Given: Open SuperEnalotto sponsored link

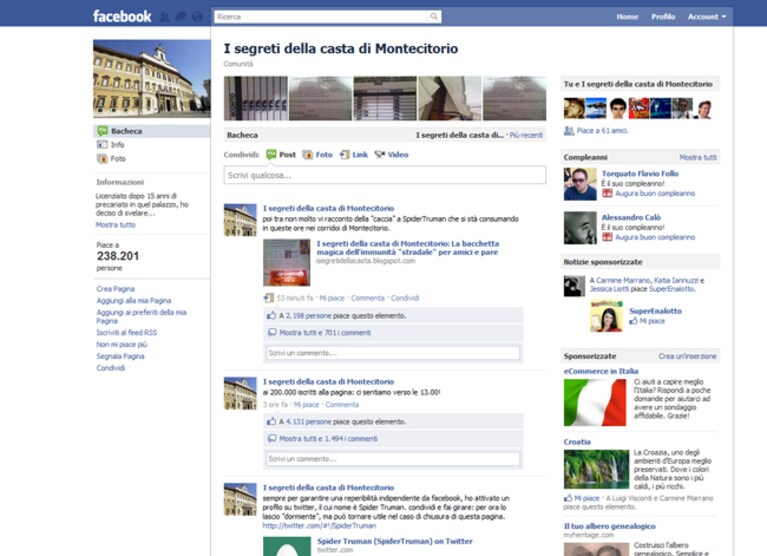Looking at the screenshot, I should coord(655,311).
